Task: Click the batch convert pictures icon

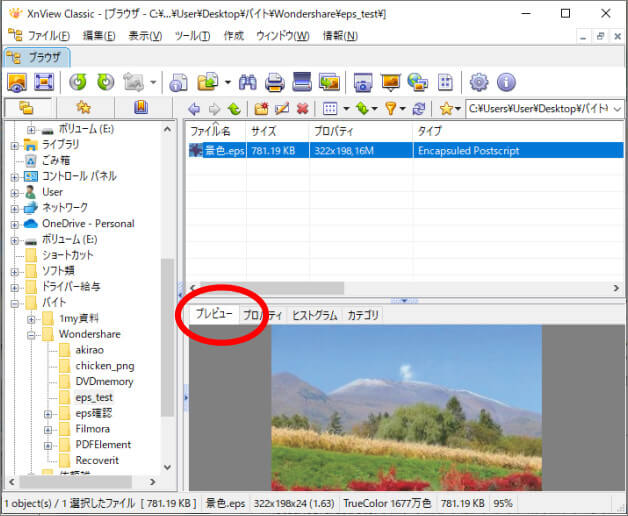Action: (329, 83)
